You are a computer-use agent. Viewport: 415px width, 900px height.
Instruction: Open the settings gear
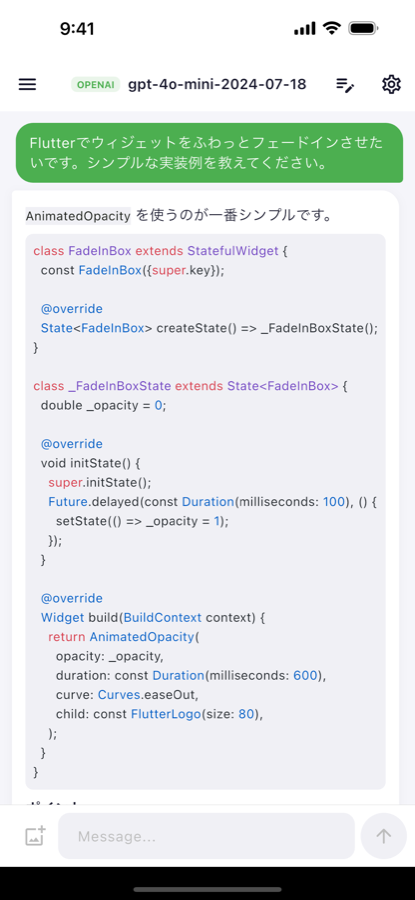point(391,84)
